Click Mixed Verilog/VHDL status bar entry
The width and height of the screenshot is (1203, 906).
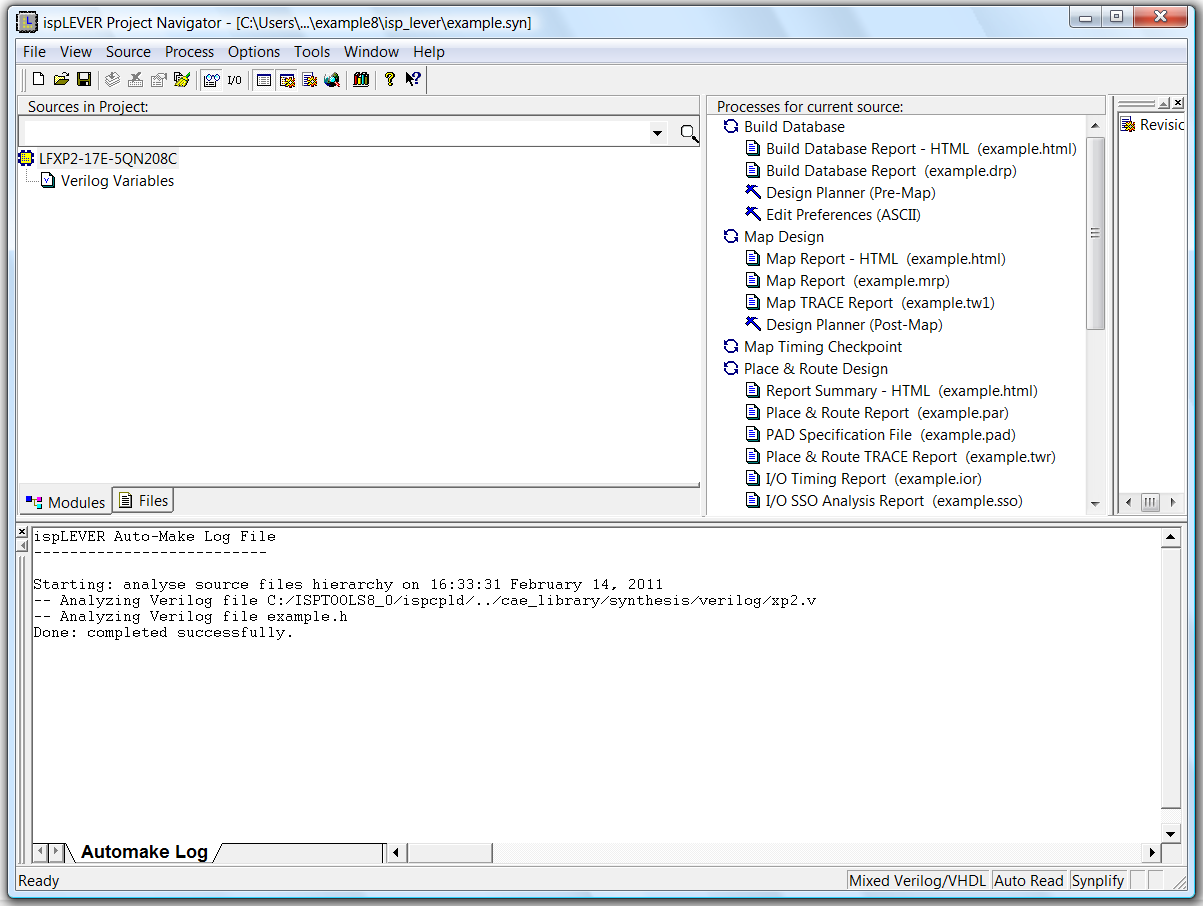click(917, 881)
